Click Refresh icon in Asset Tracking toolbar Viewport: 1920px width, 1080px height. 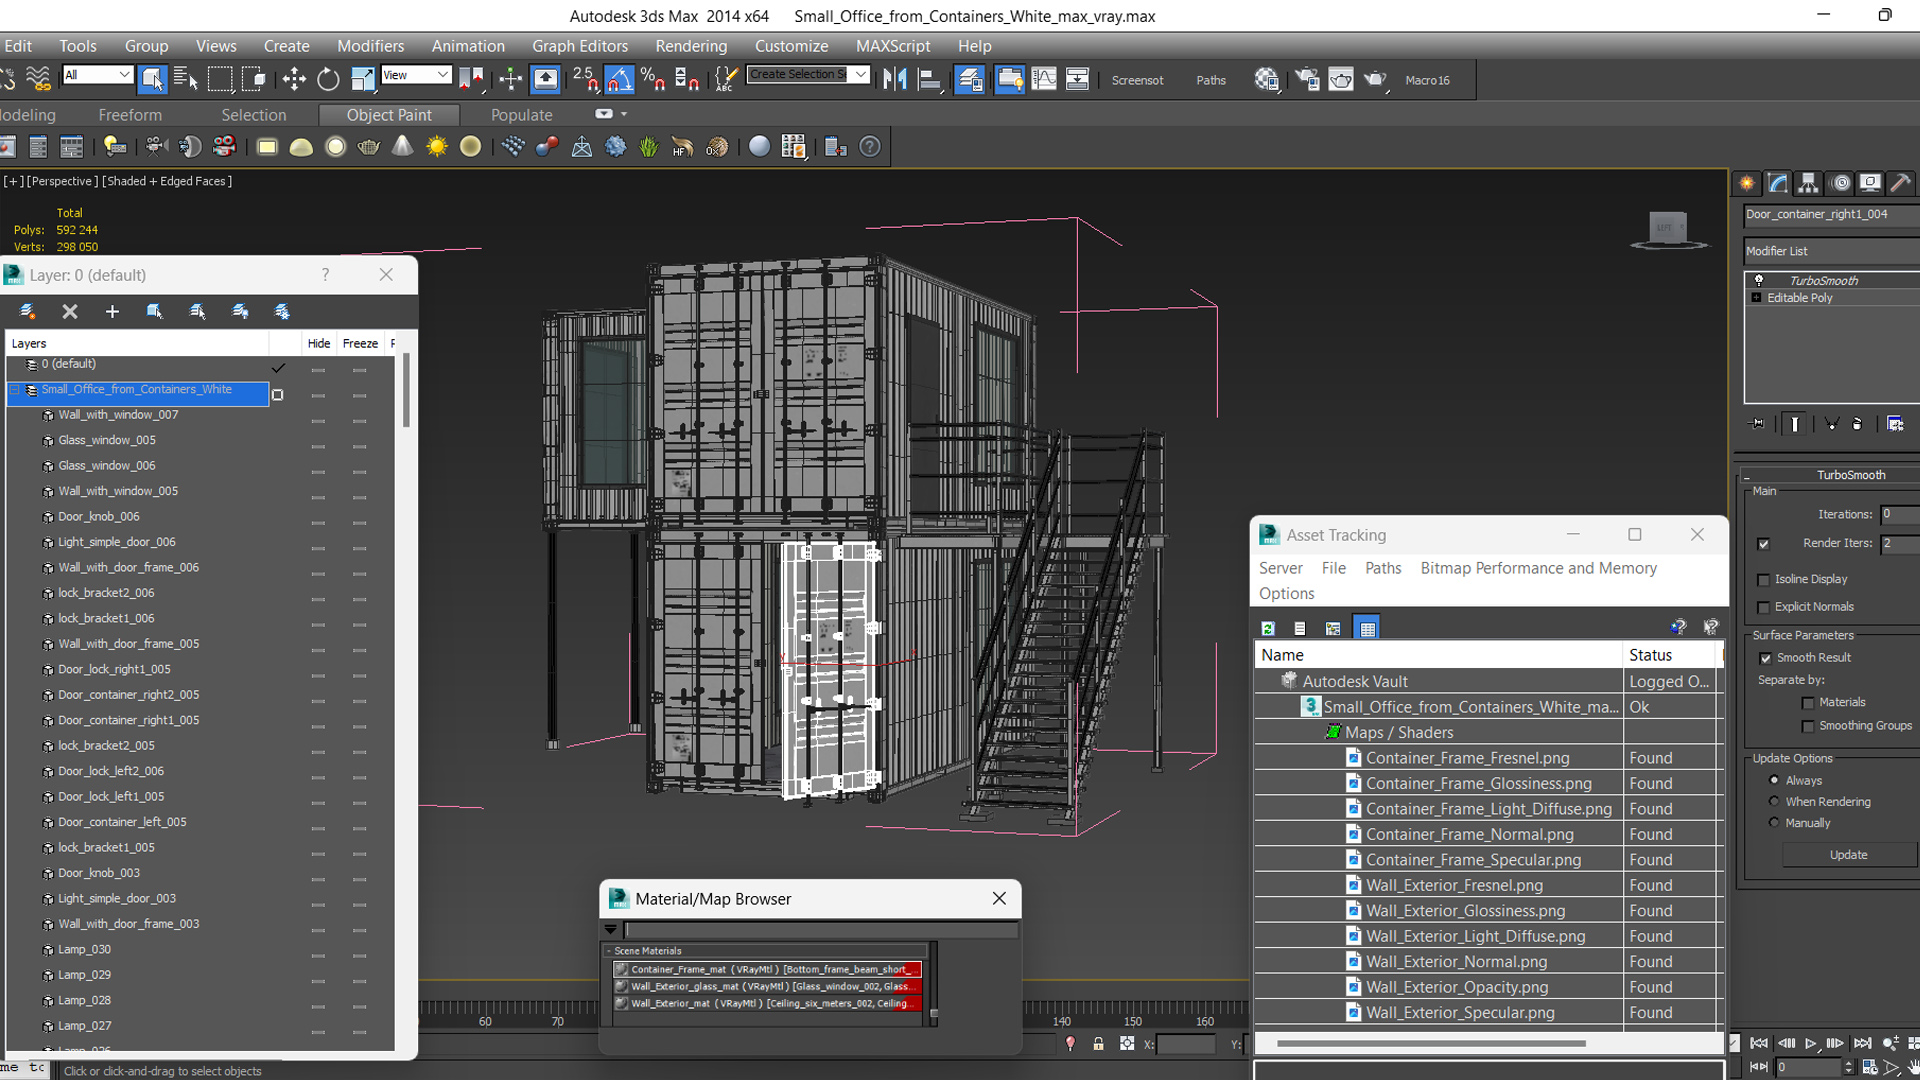(x=1268, y=628)
